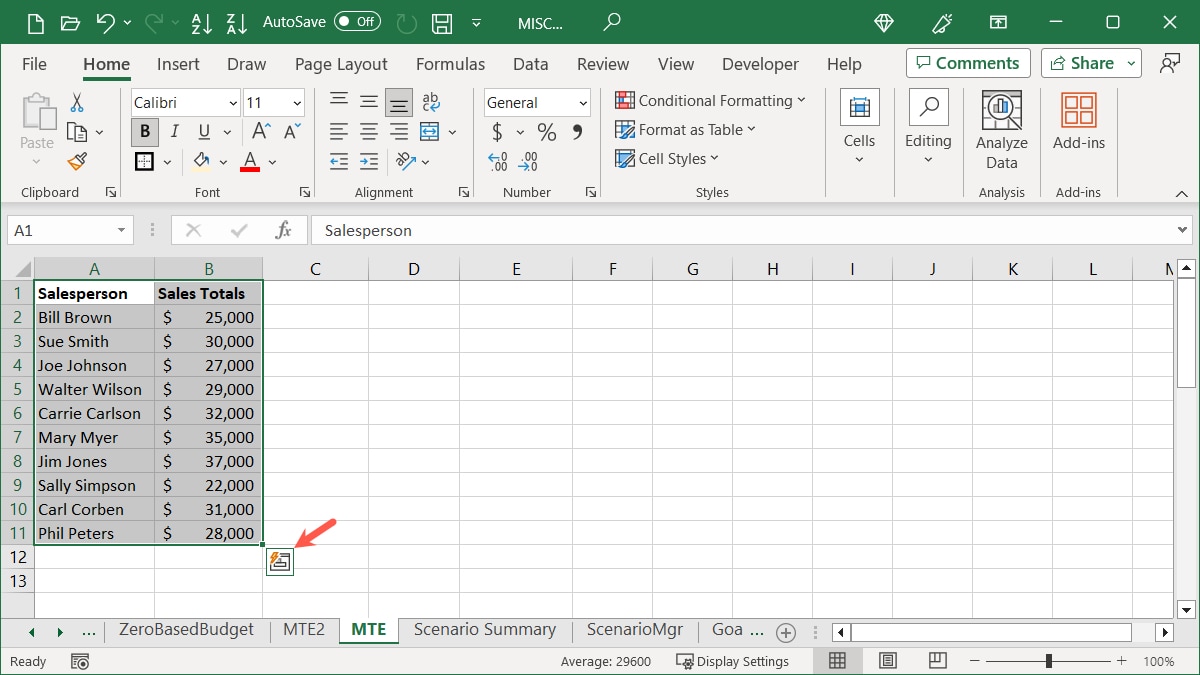Switch to Page Break Preview view

point(937,660)
